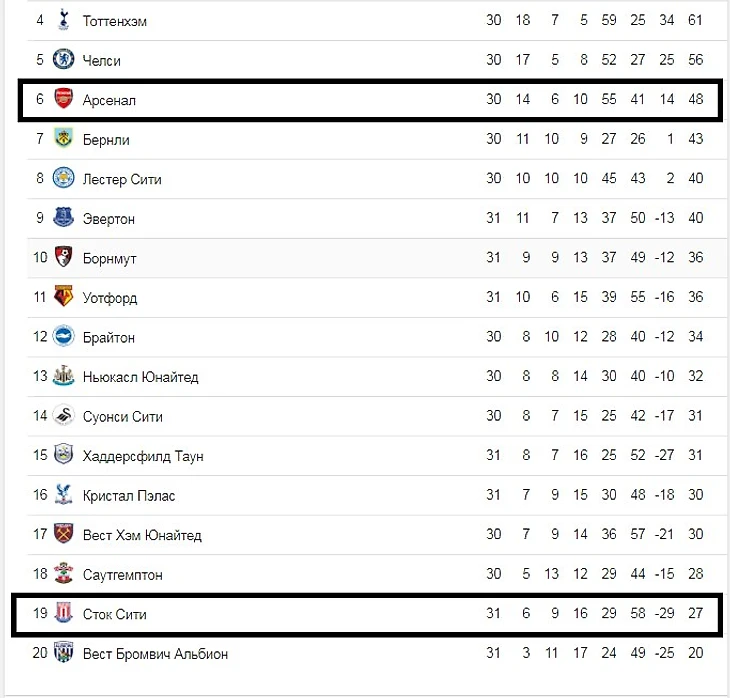Open the Stoke City crest icon
The height and width of the screenshot is (698, 730).
(63, 613)
